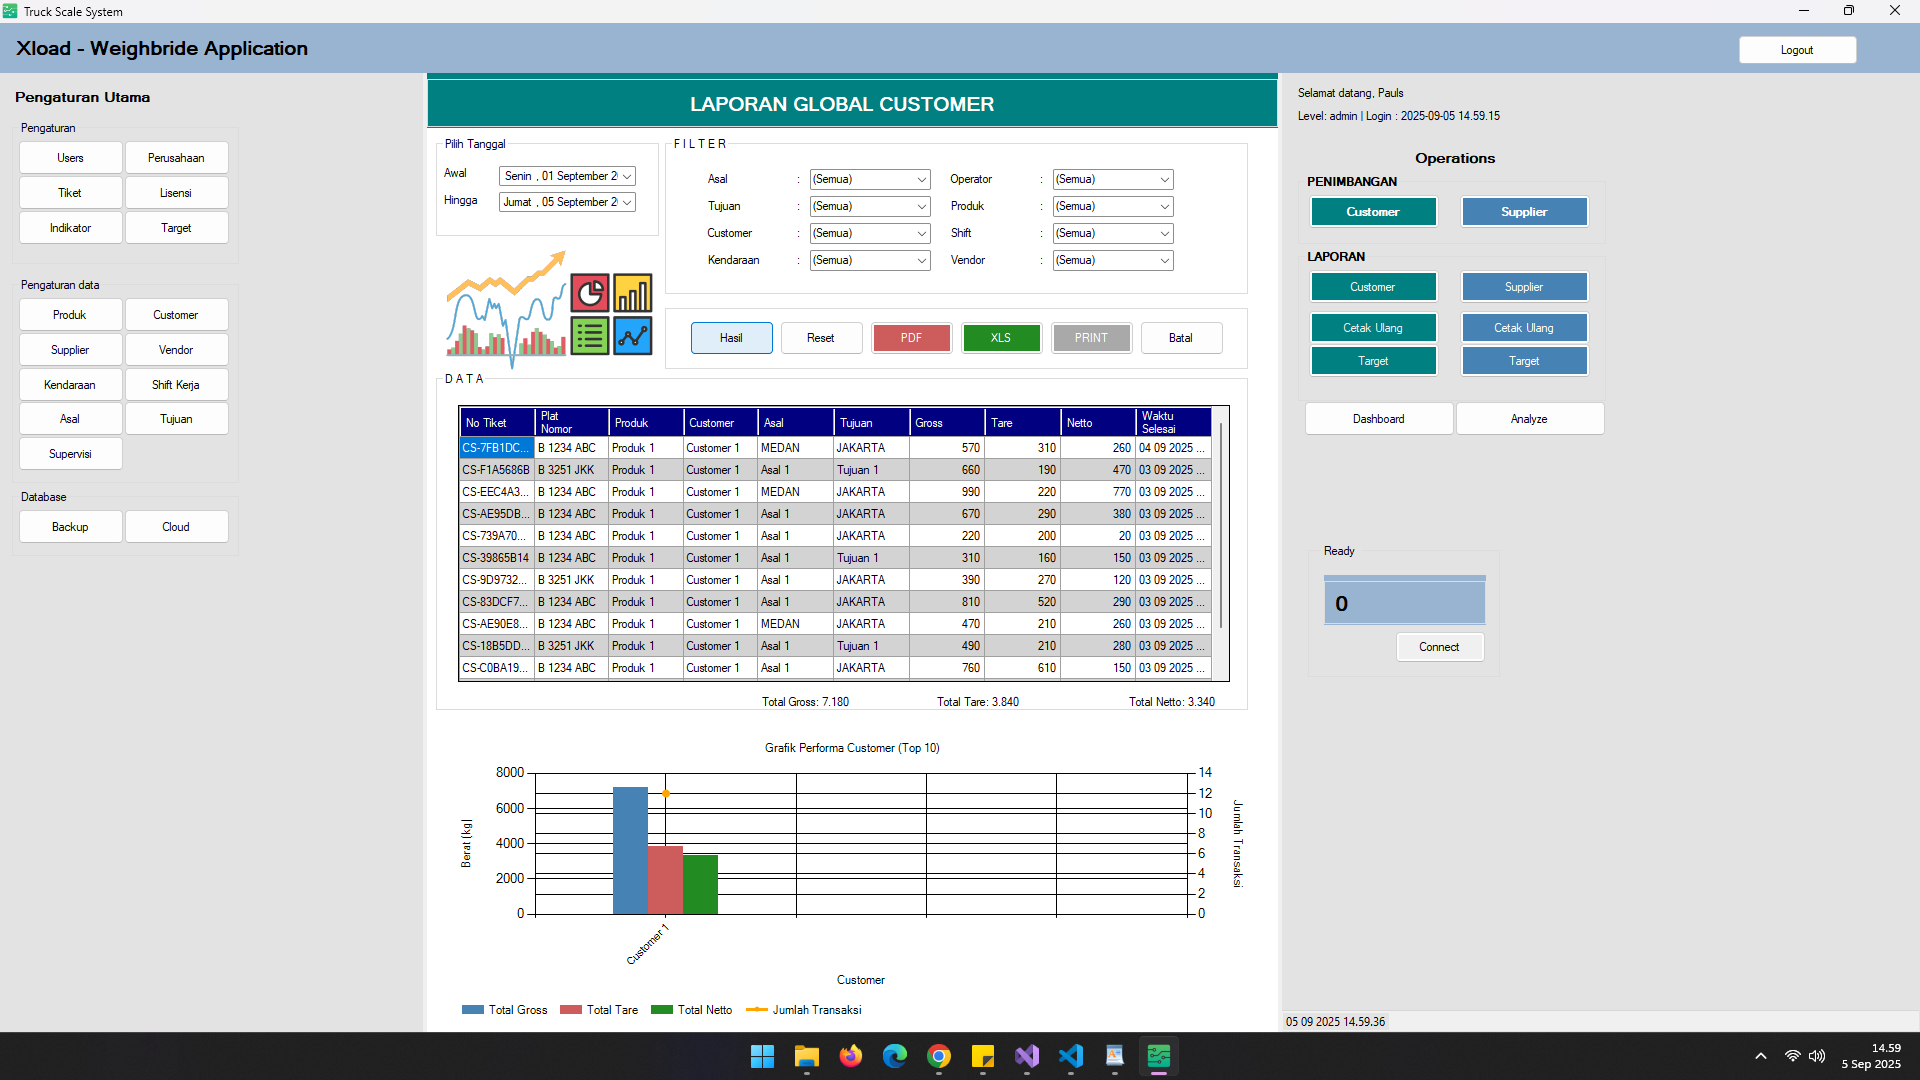The width and height of the screenshot is (1920, 1080).
Task: Open Sticky Notes taskbar icon
Action: pyautogui.click(x=982, y=1056)
